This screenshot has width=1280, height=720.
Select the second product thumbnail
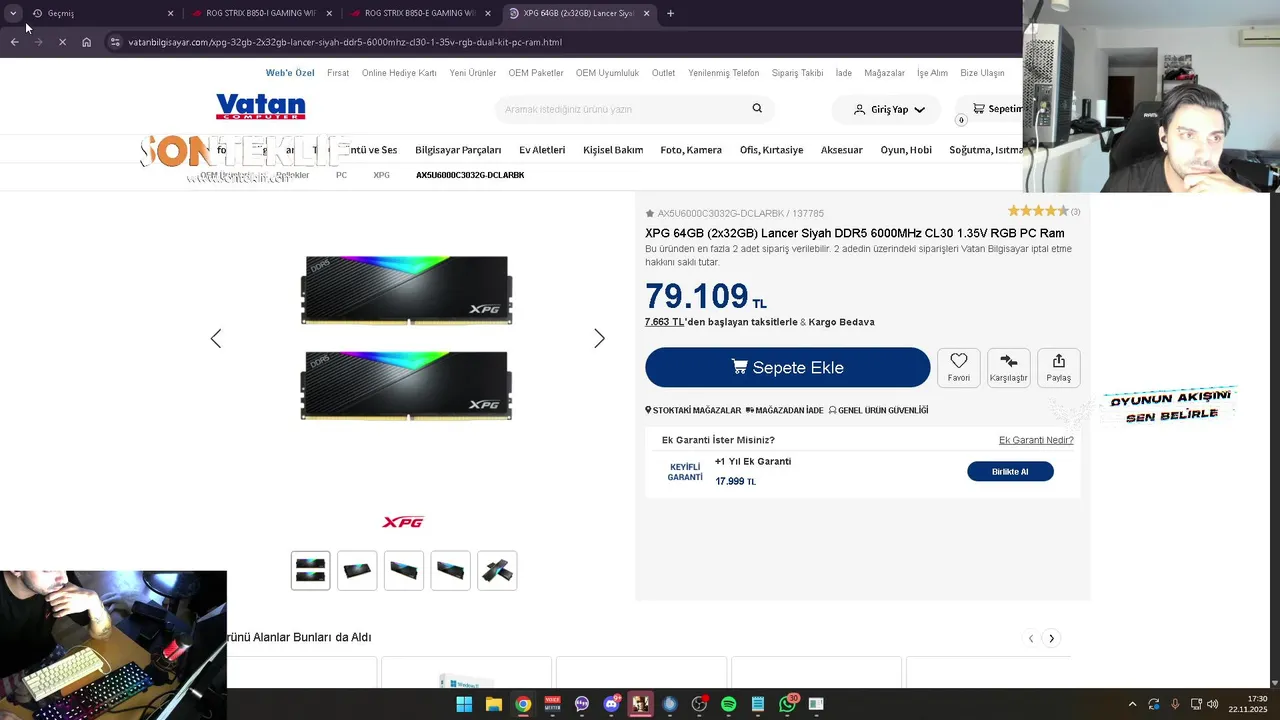(x=357, y=570)
